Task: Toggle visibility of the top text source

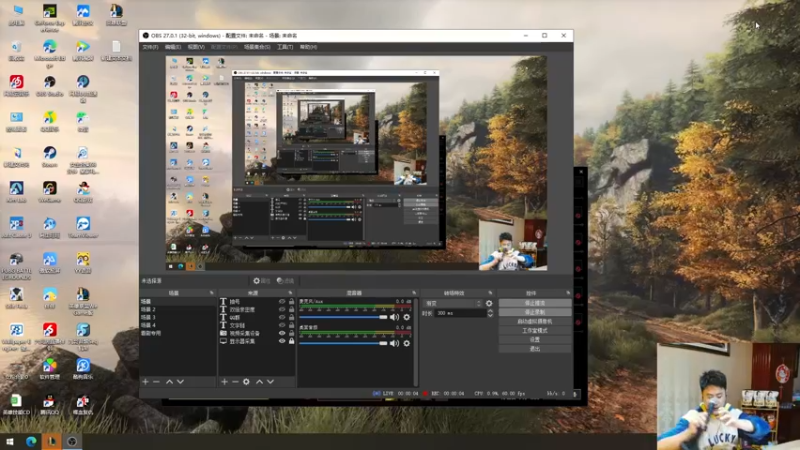Action: tap(282, 302)
